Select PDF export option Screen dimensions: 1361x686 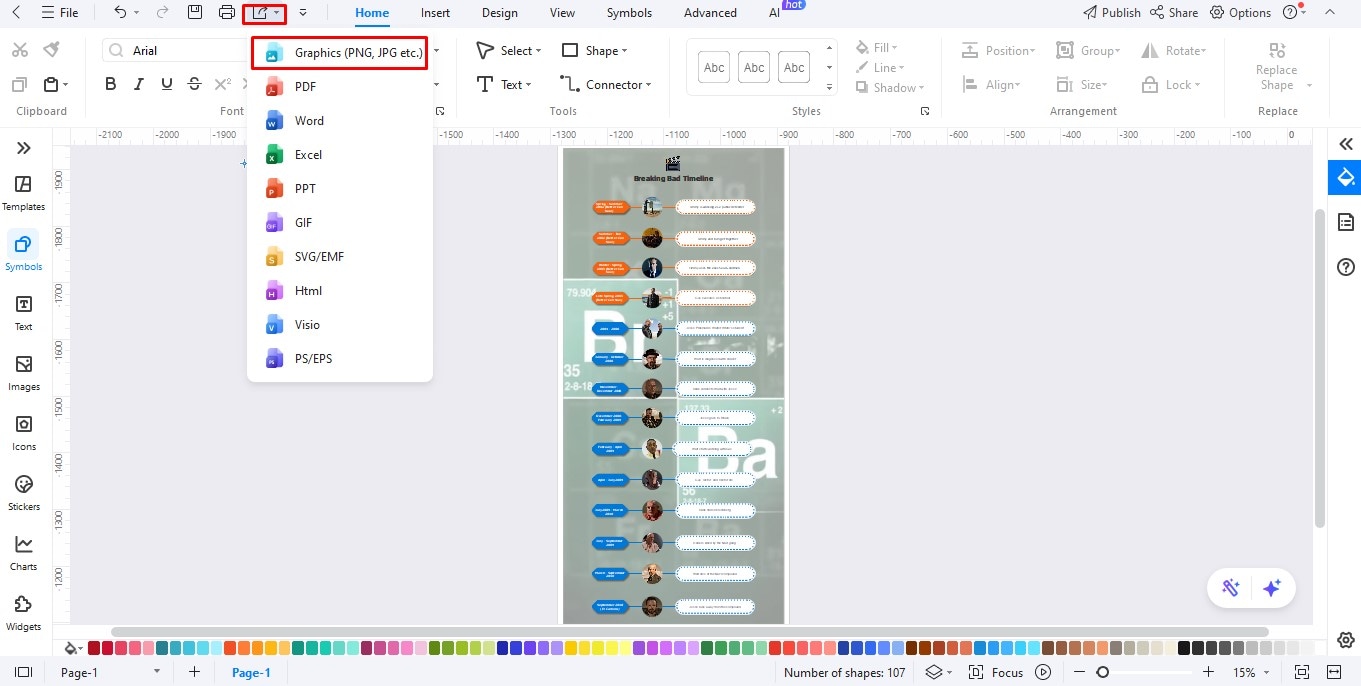click(x=340, y=87)
